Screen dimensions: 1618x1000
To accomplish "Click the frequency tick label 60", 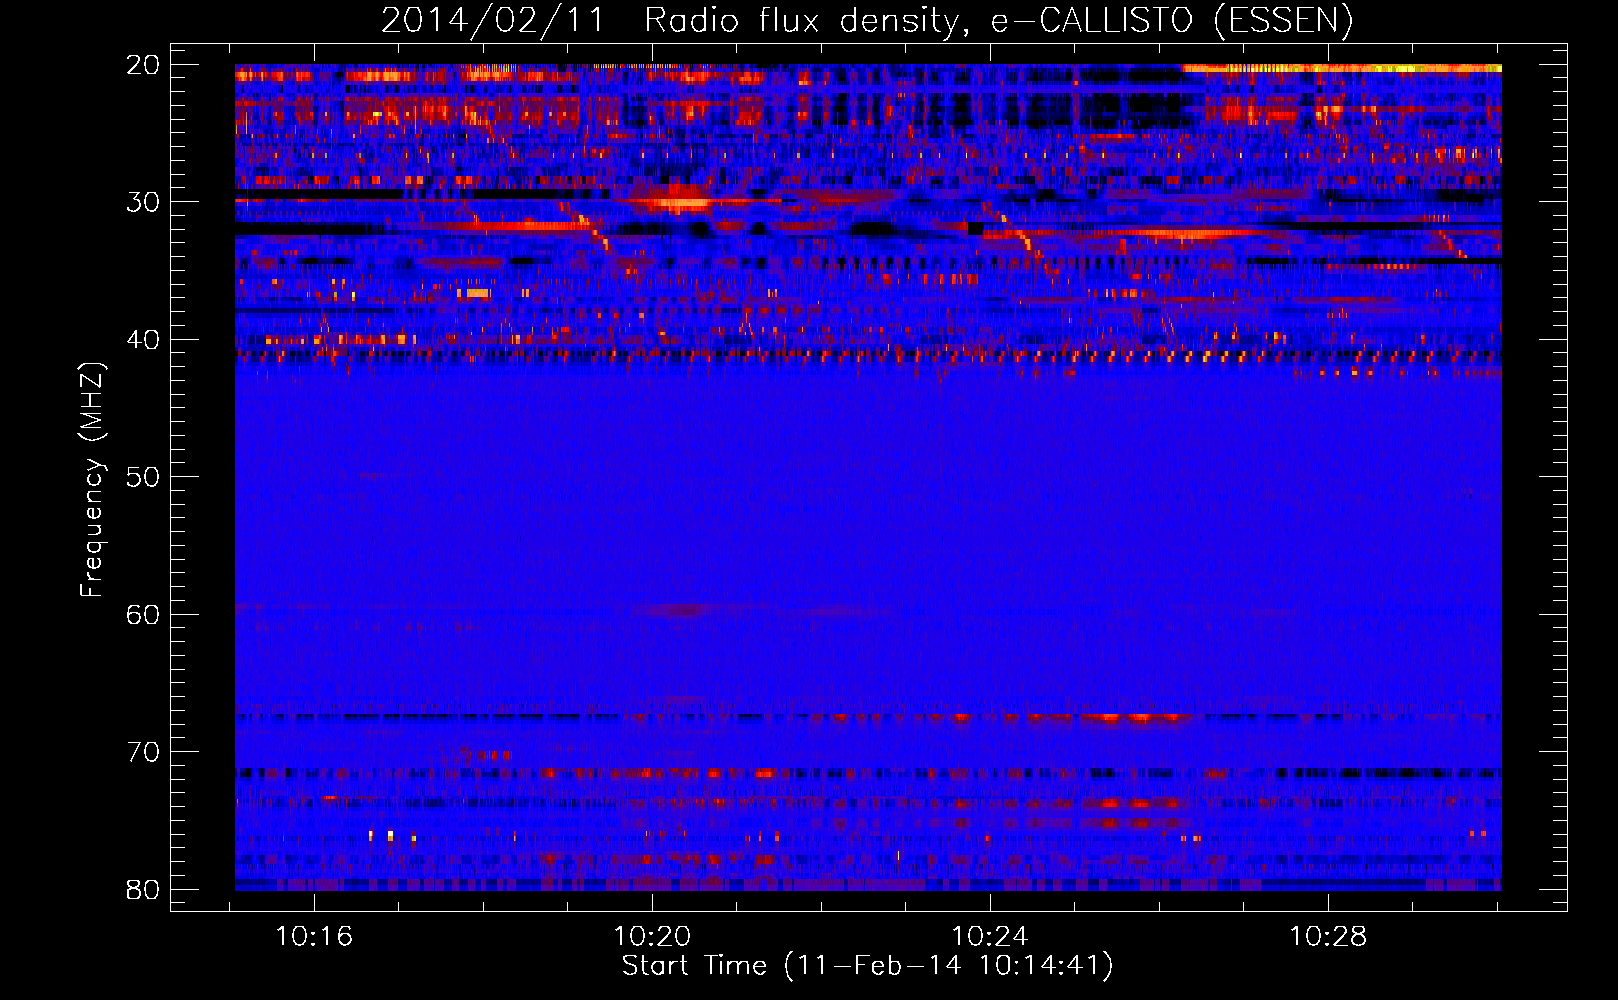I will pos(143,615).
